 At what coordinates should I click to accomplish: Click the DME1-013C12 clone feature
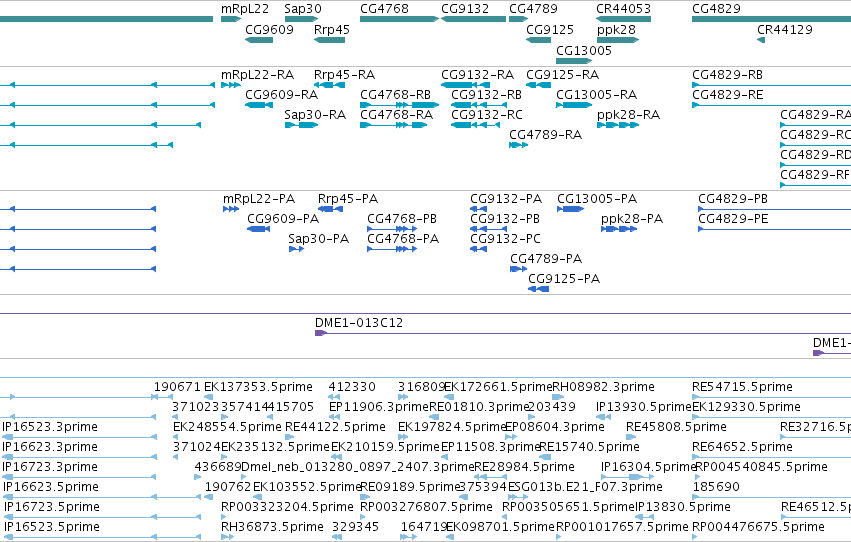pos(583,333)
